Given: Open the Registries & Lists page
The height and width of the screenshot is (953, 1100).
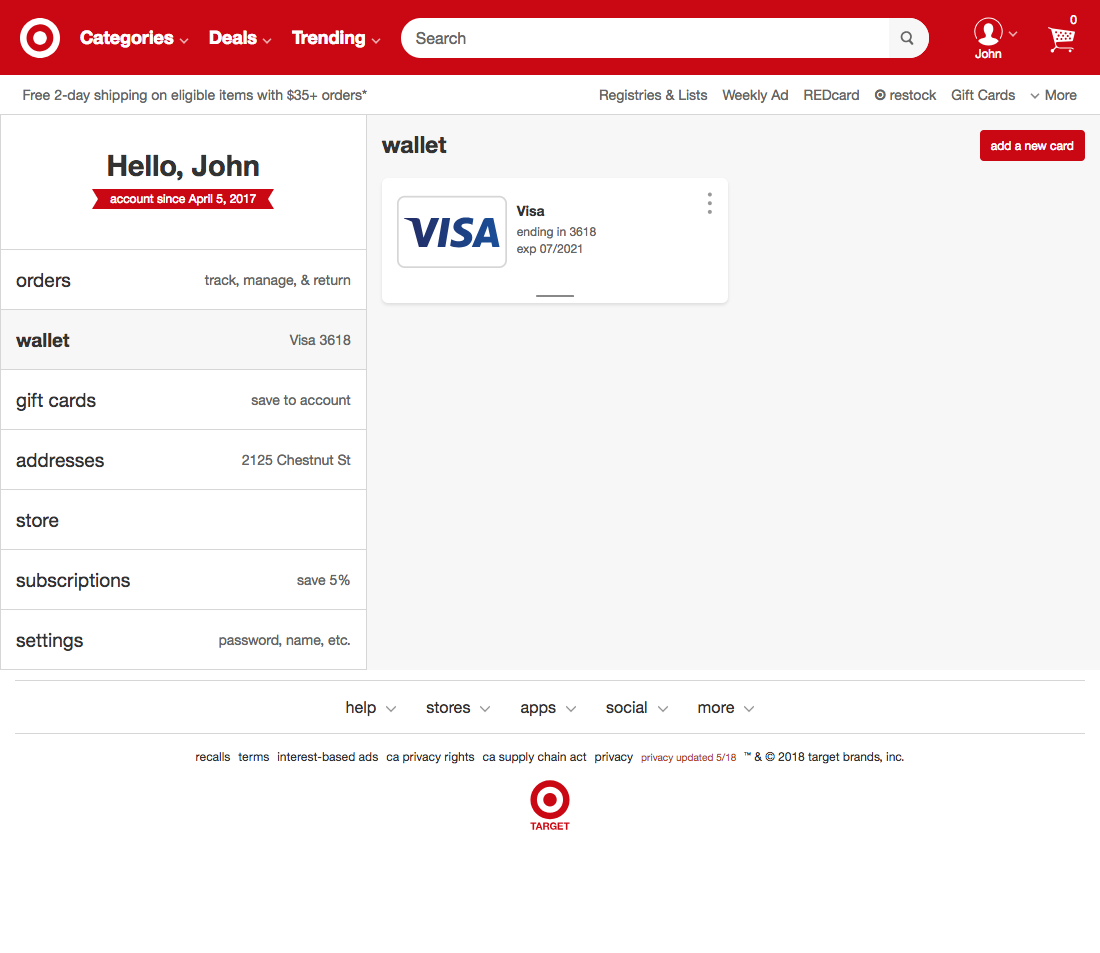Looking at the screenshot, I should pos(653,95).
